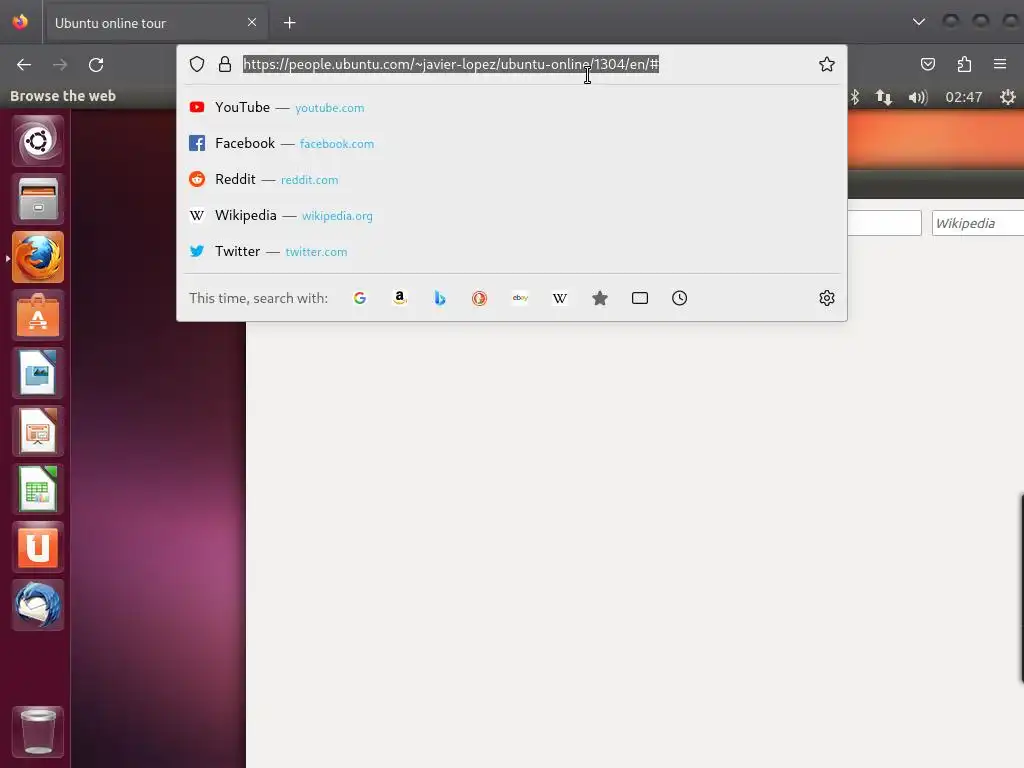Image resolution: width=1024 pixels, height=768 pixels.
Task: Open the 02:47 clock indicator
Action: pyautogui.click(x=964, y=97)
